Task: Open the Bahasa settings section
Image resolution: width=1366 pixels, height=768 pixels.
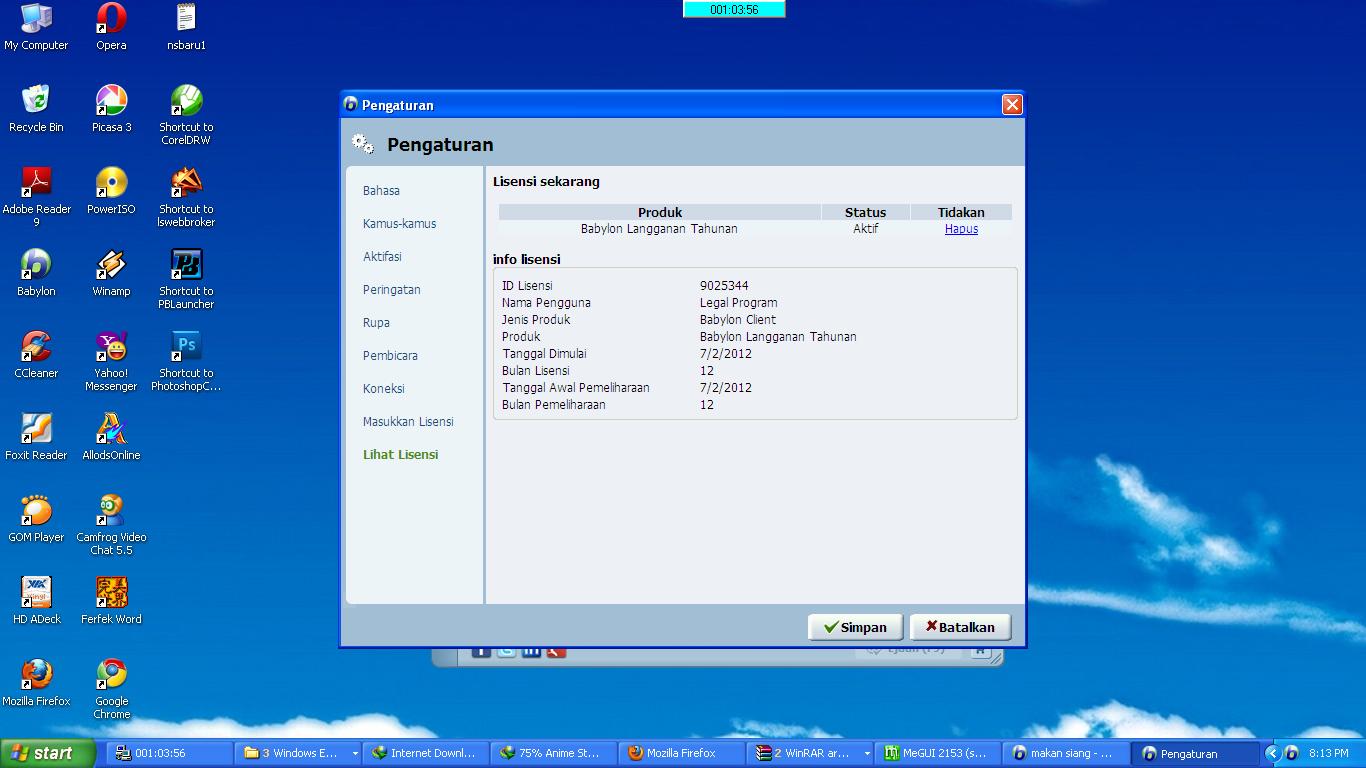Action: point(381,190)
